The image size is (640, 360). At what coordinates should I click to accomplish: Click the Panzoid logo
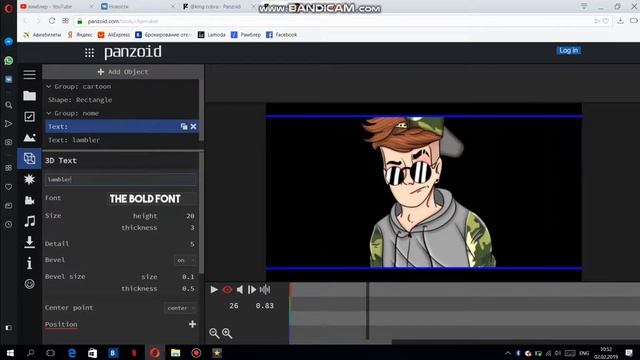point(133,52)
